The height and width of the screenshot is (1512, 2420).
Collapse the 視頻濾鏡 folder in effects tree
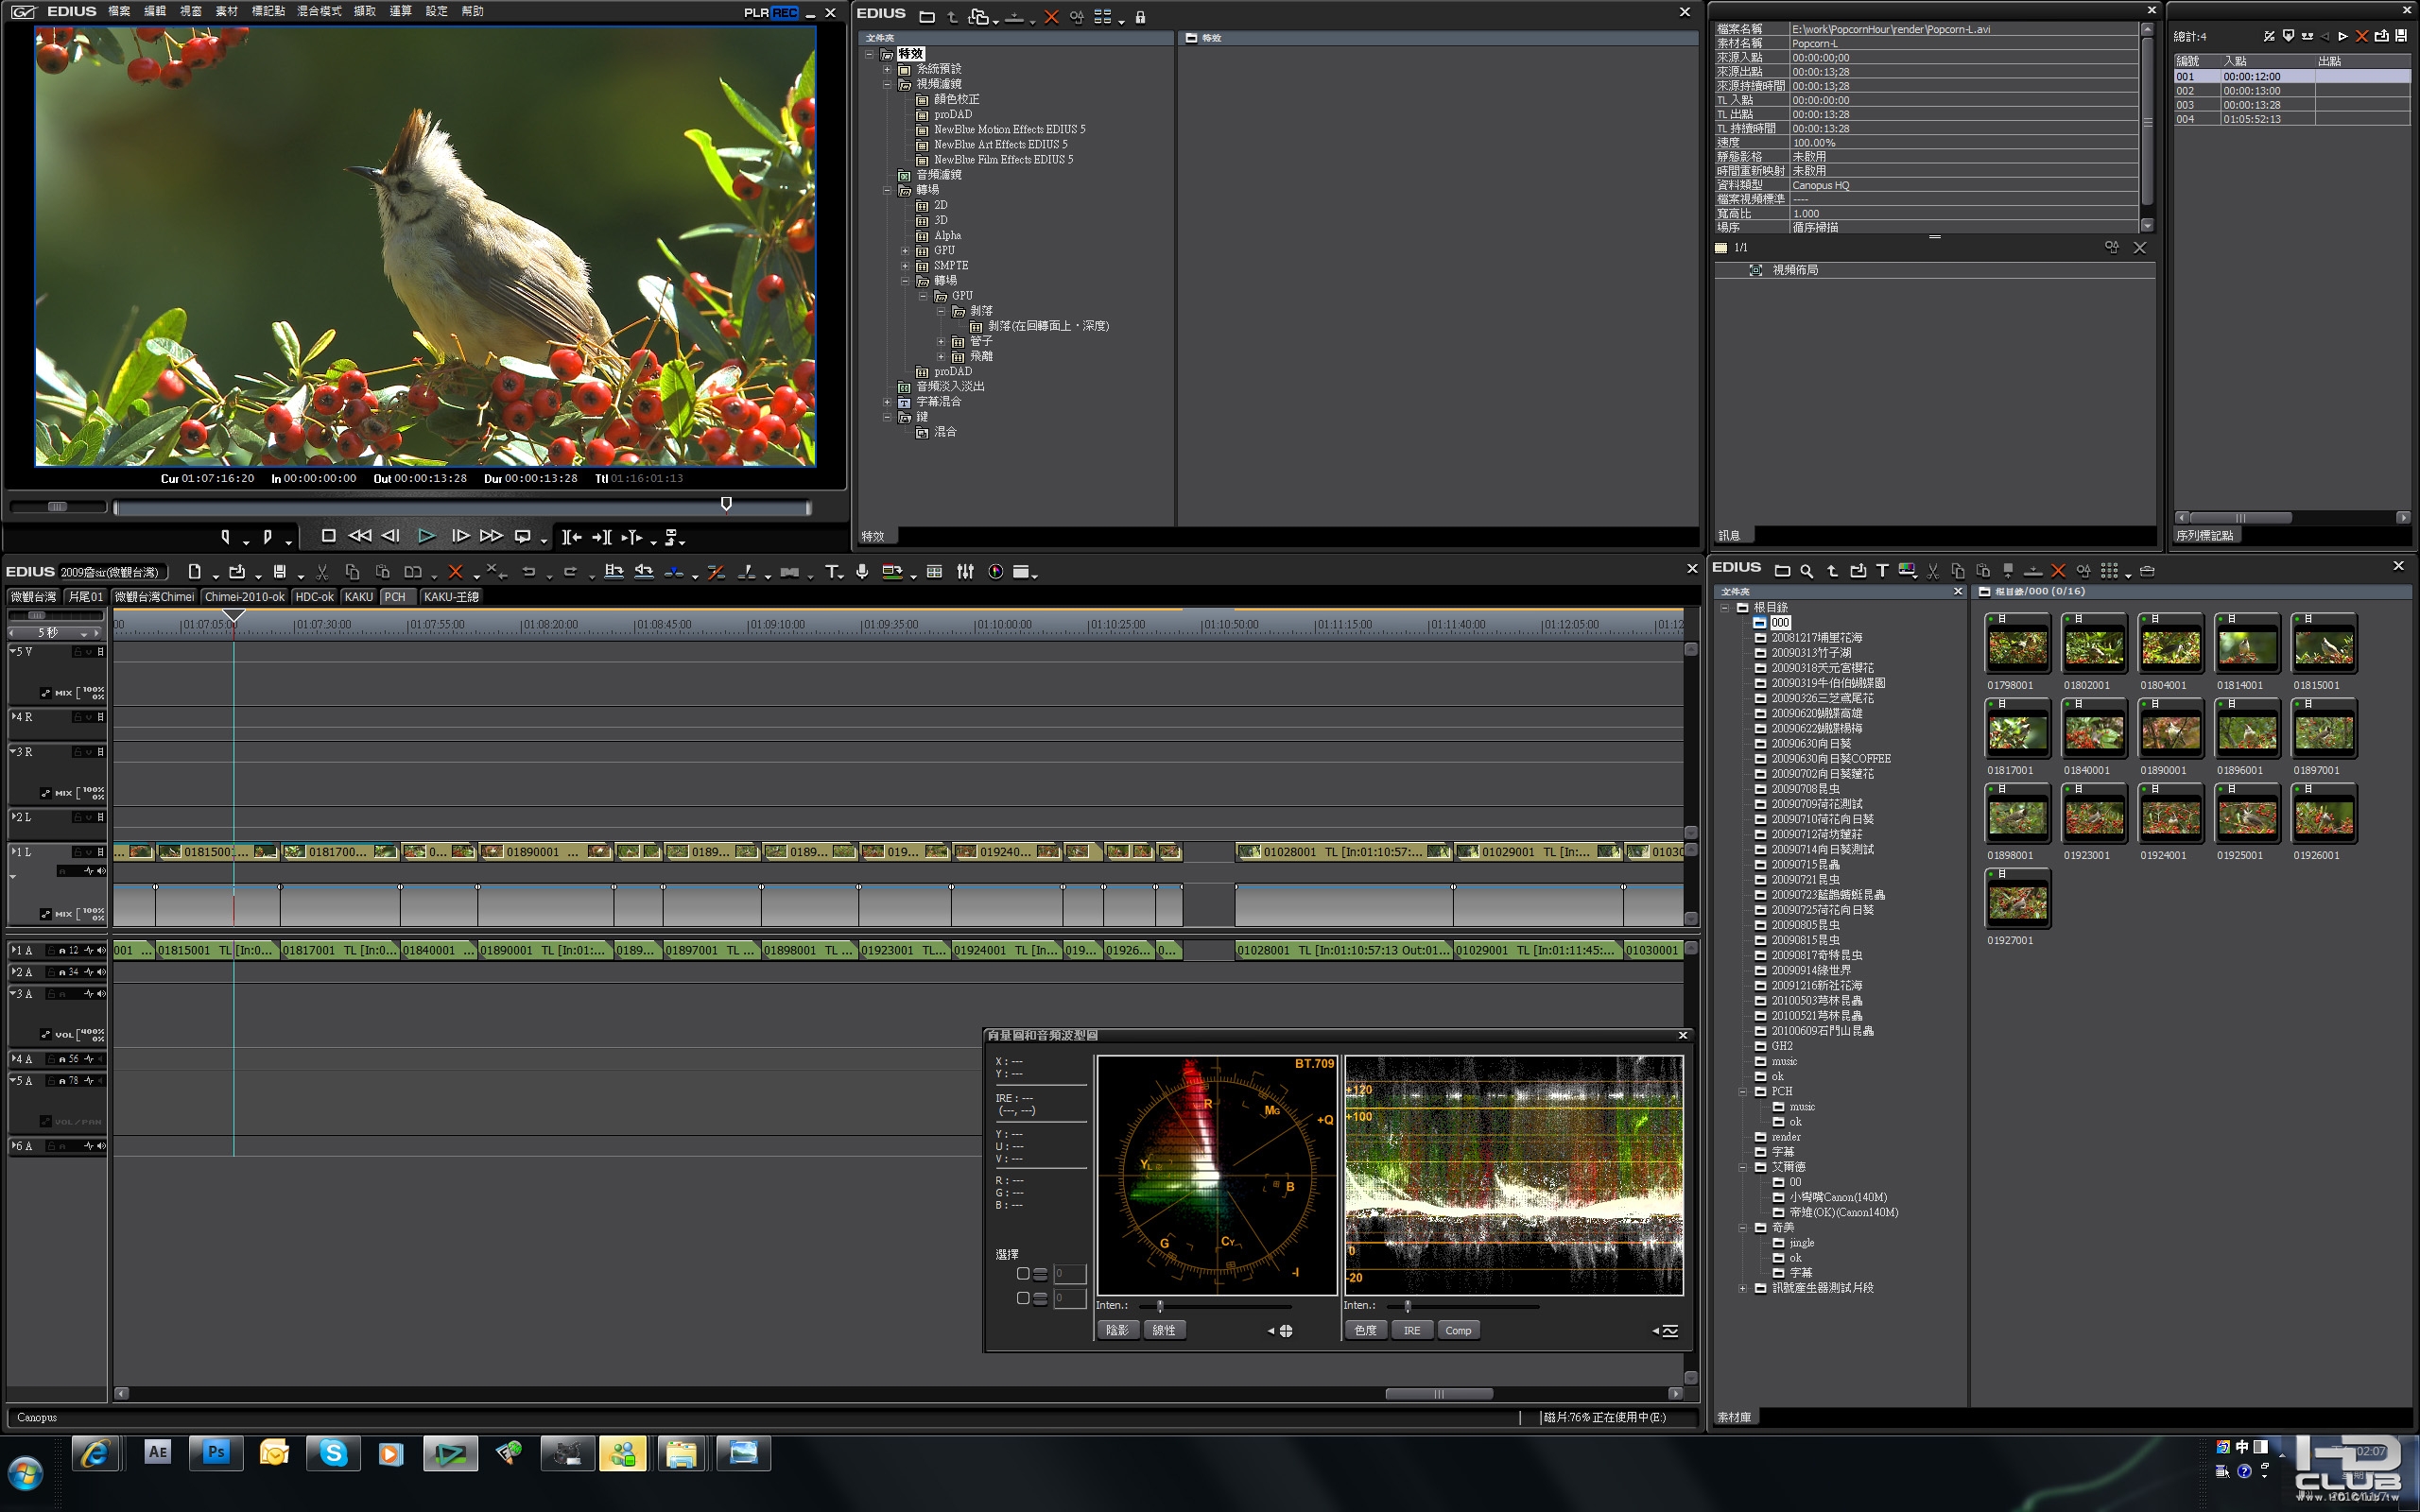[x=887, y=84]
